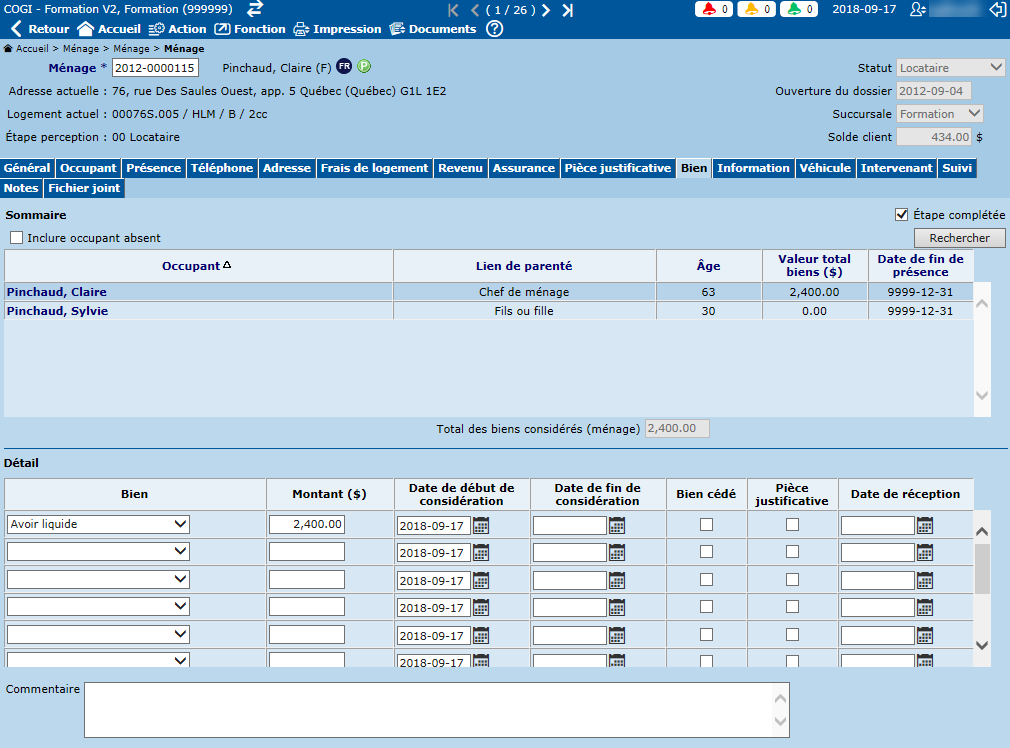This screenshot has height=748, width=1010.
Task: Go to the first record arrow icon
Action: pos(454,10)
